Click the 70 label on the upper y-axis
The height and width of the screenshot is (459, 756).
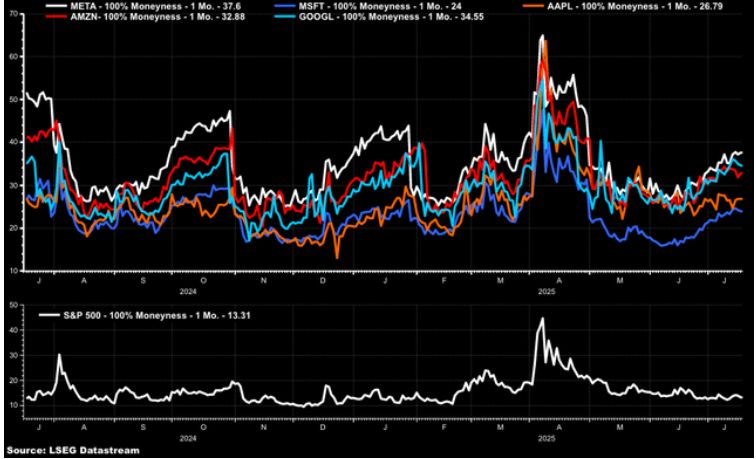[x=14, y=14]
